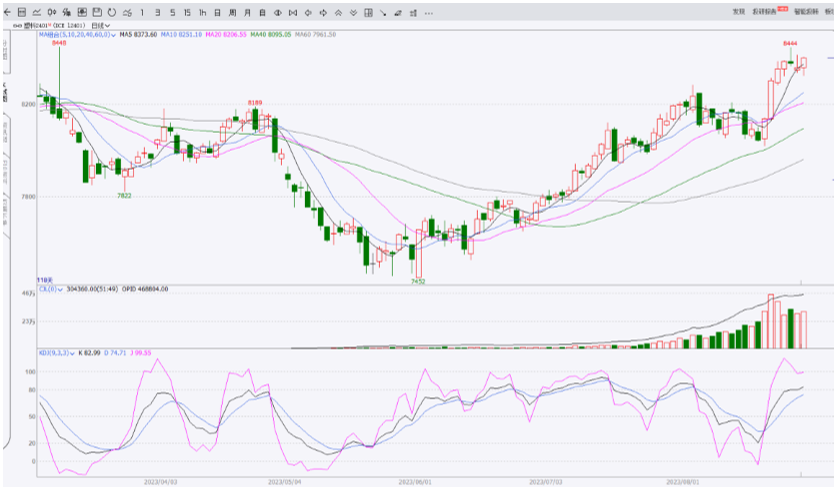The height and width of the screenshot is (490, 837).
Task: Open the line chart view icon
Action: (x=37, y=12)
